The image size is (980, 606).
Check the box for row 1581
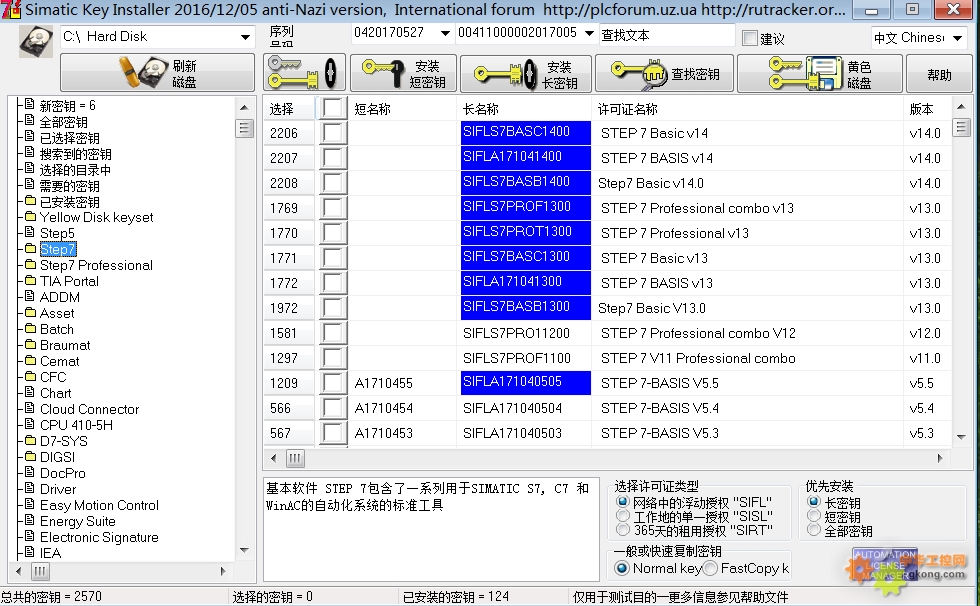[333, 332]
